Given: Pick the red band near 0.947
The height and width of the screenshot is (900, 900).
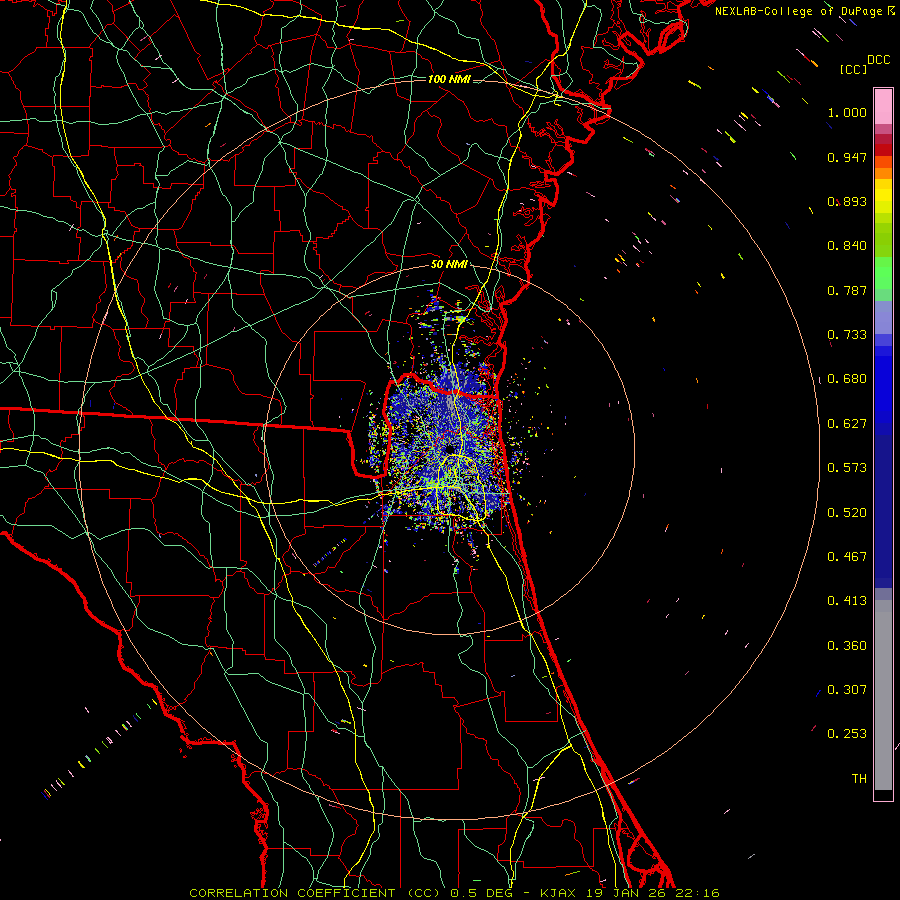Looking at the screenshot, I should pyautogui.click(x=883, y=150).
